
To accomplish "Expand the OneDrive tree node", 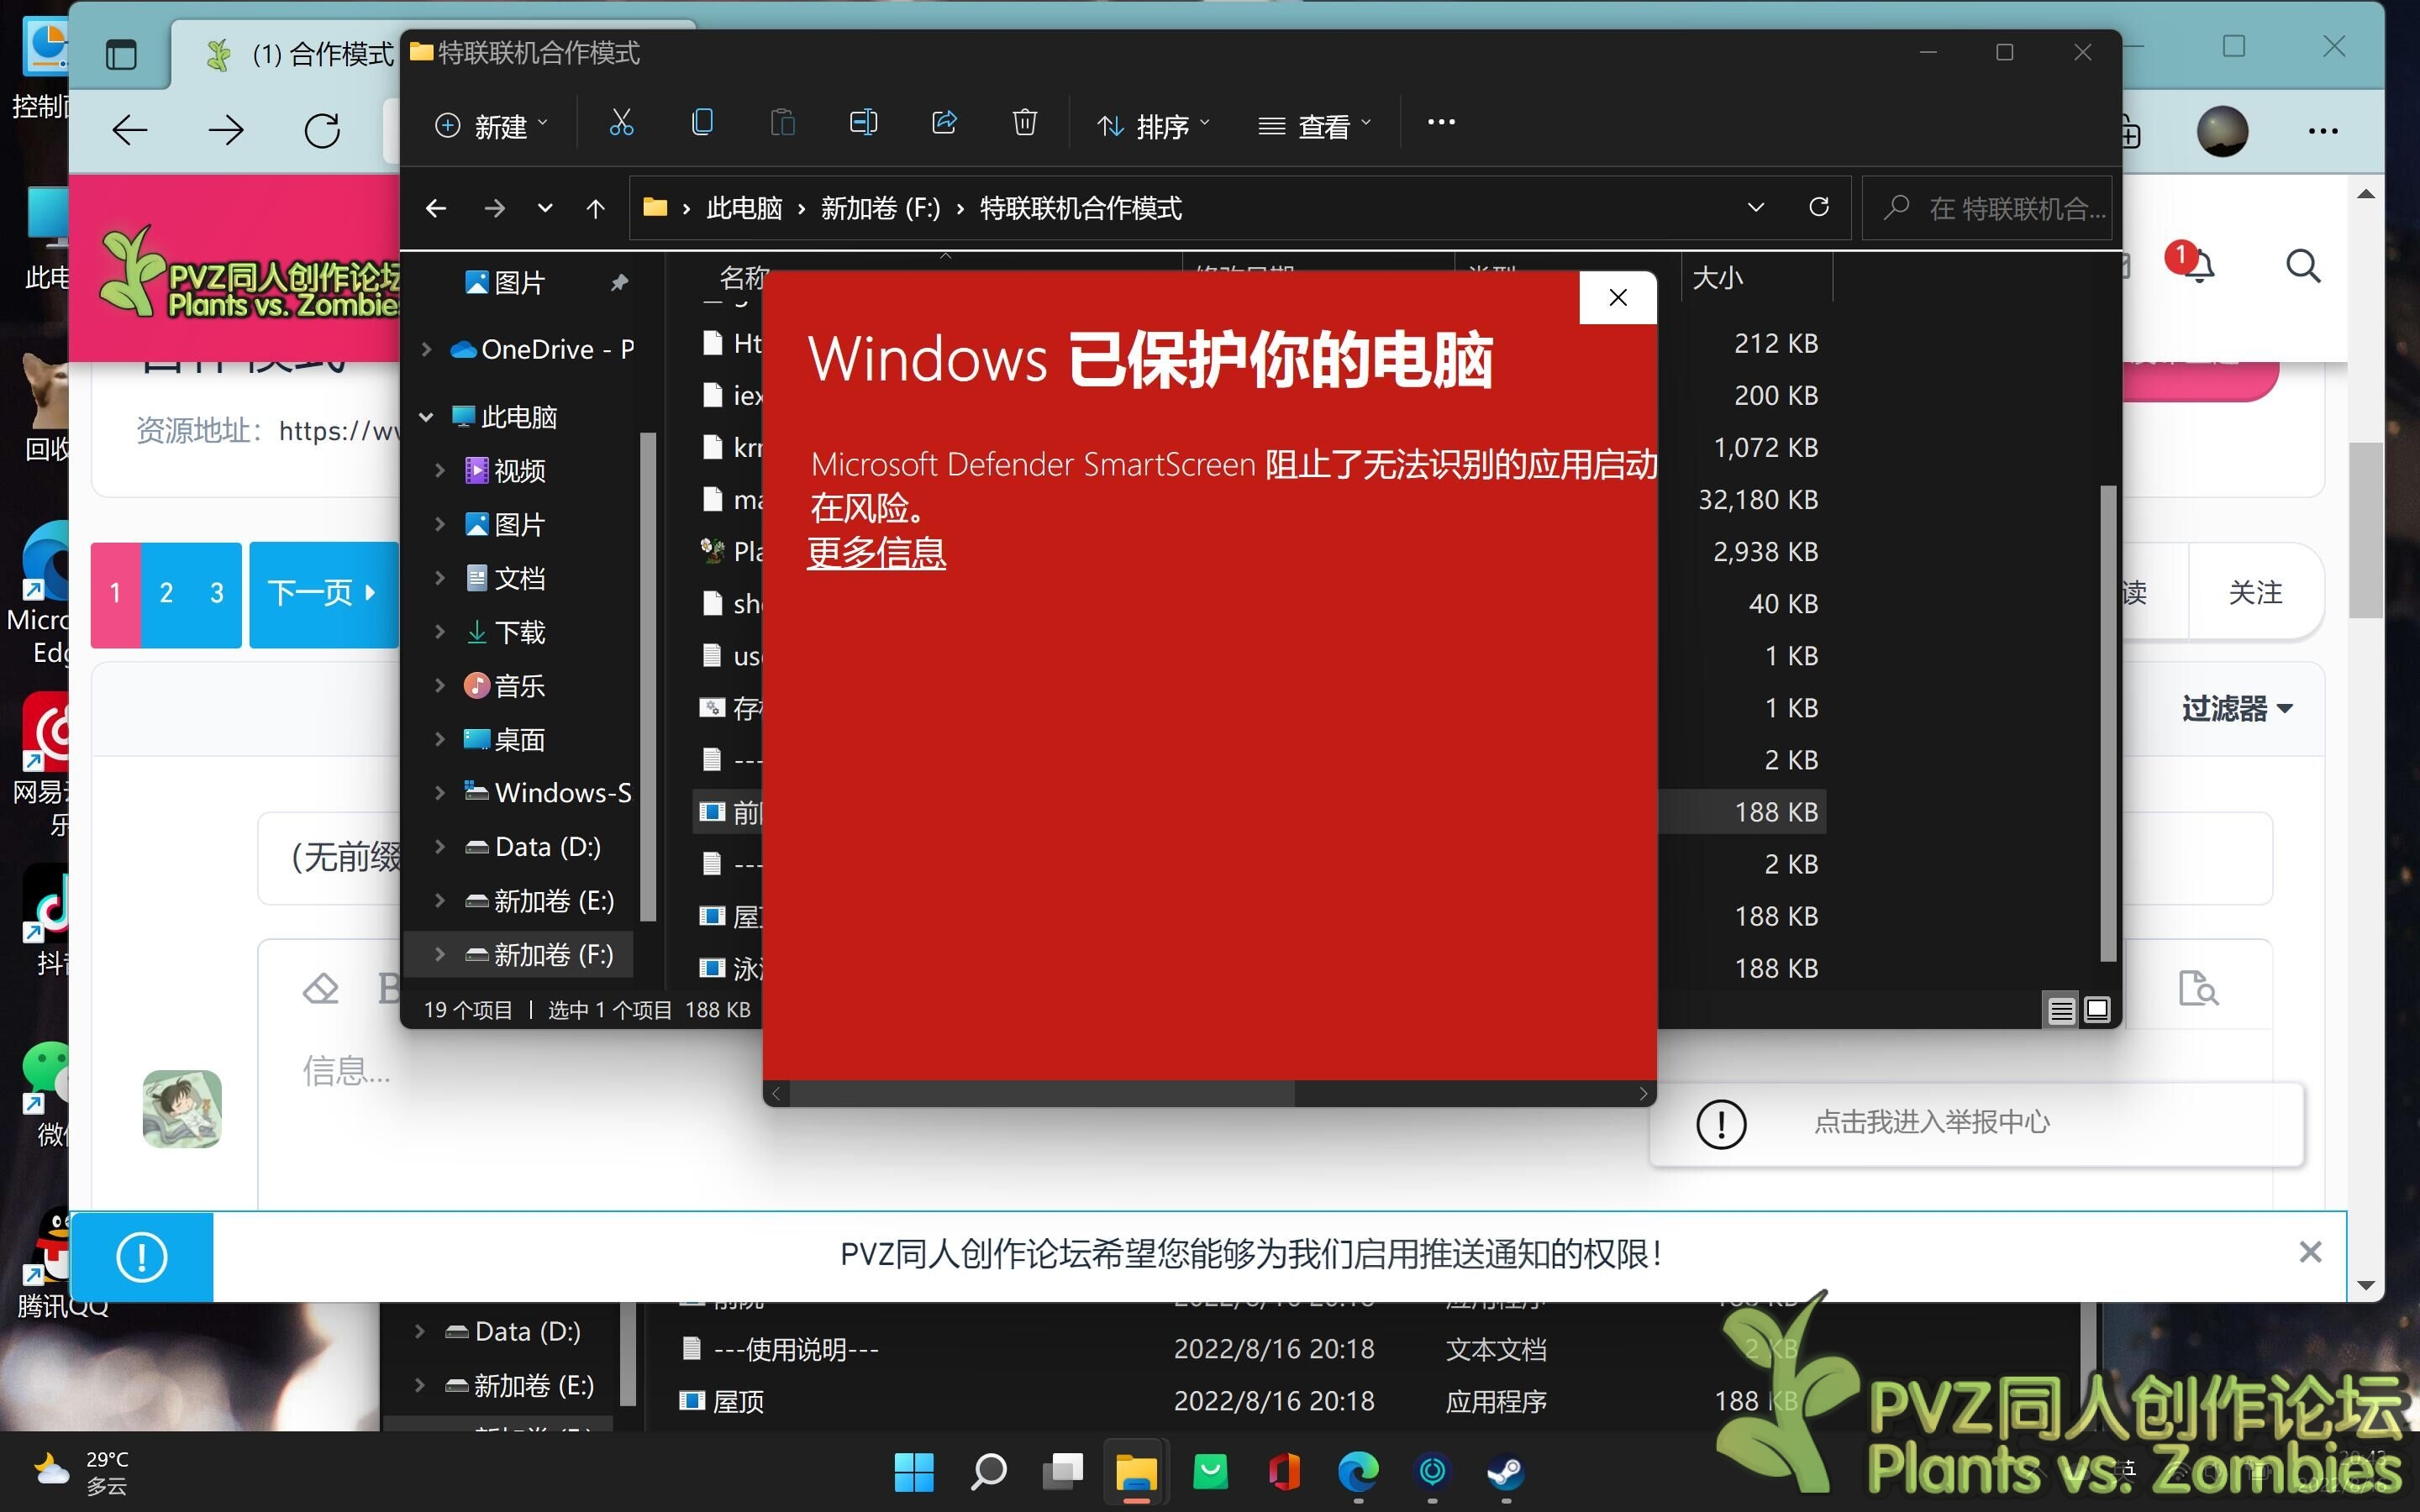I will (426, 349).
